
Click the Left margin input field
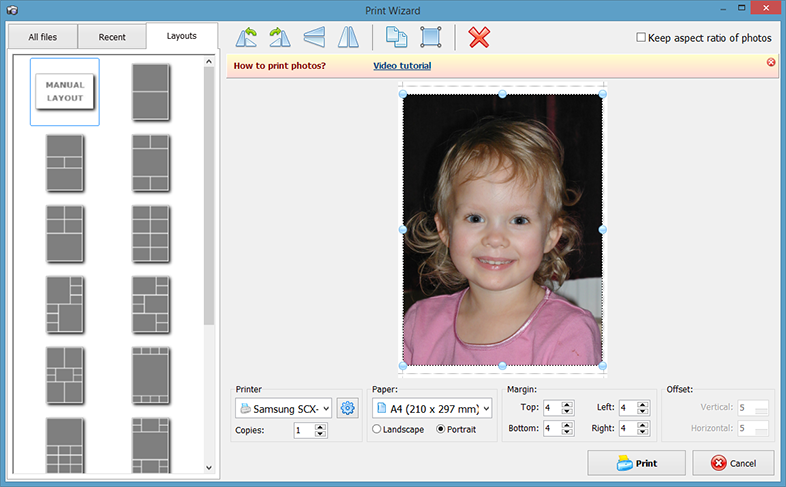pyautogui.click(x=628, y=408)
